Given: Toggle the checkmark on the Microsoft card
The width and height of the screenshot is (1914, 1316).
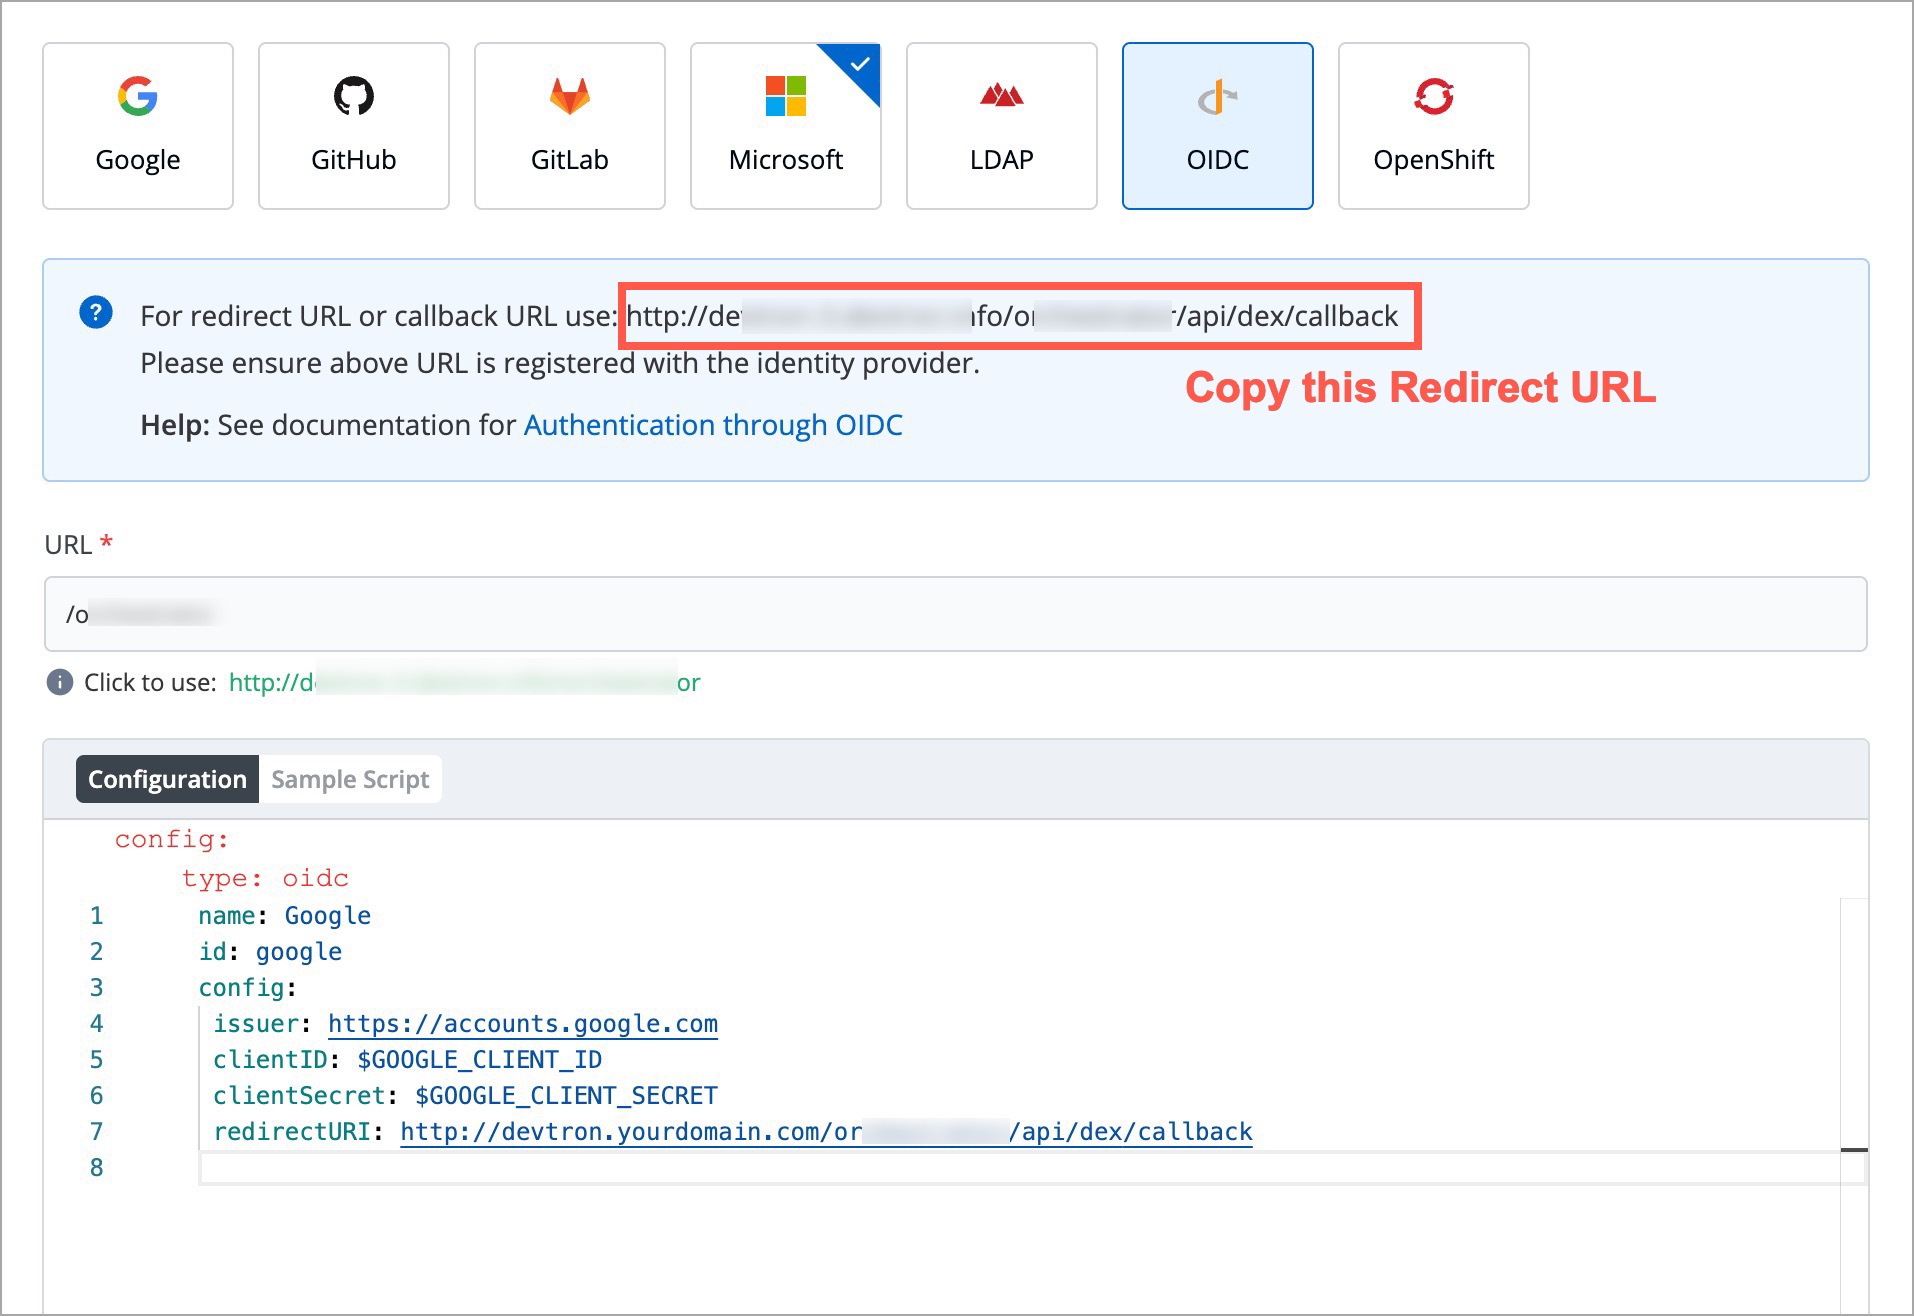Looking at the screenshot, I should 858,64.
